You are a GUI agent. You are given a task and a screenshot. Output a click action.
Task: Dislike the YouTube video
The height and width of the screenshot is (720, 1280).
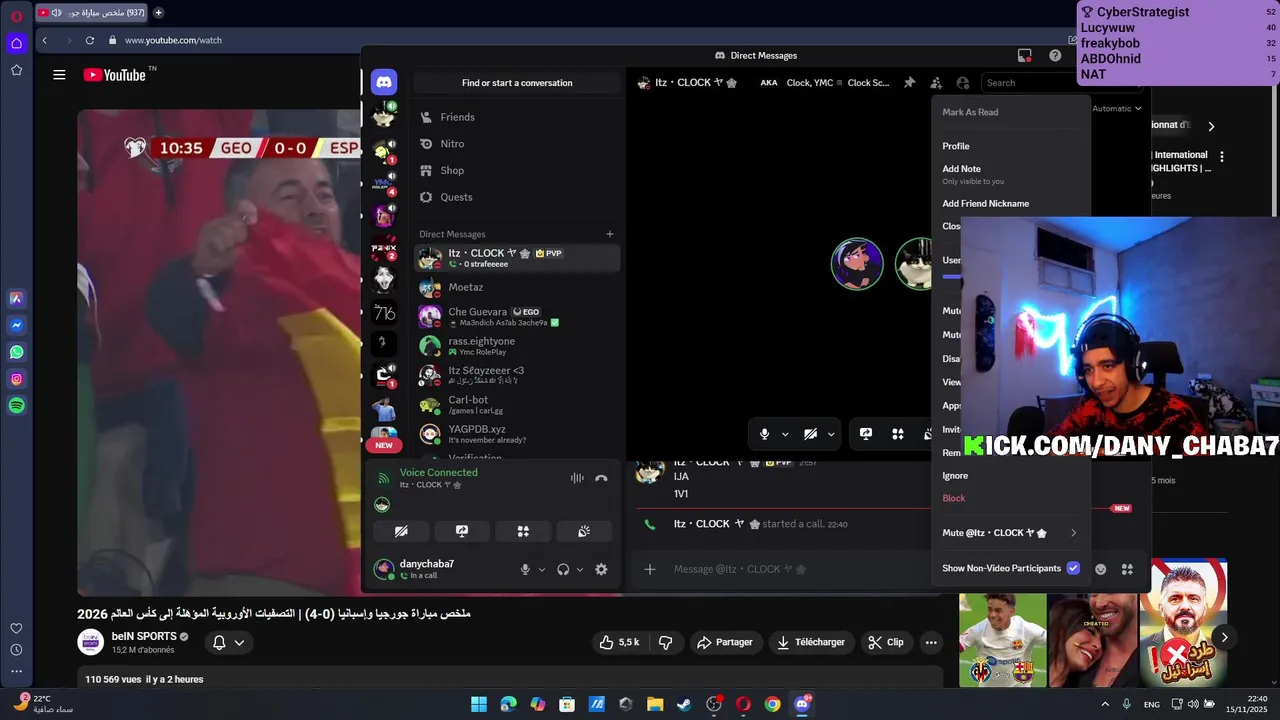tap(665, 642)
